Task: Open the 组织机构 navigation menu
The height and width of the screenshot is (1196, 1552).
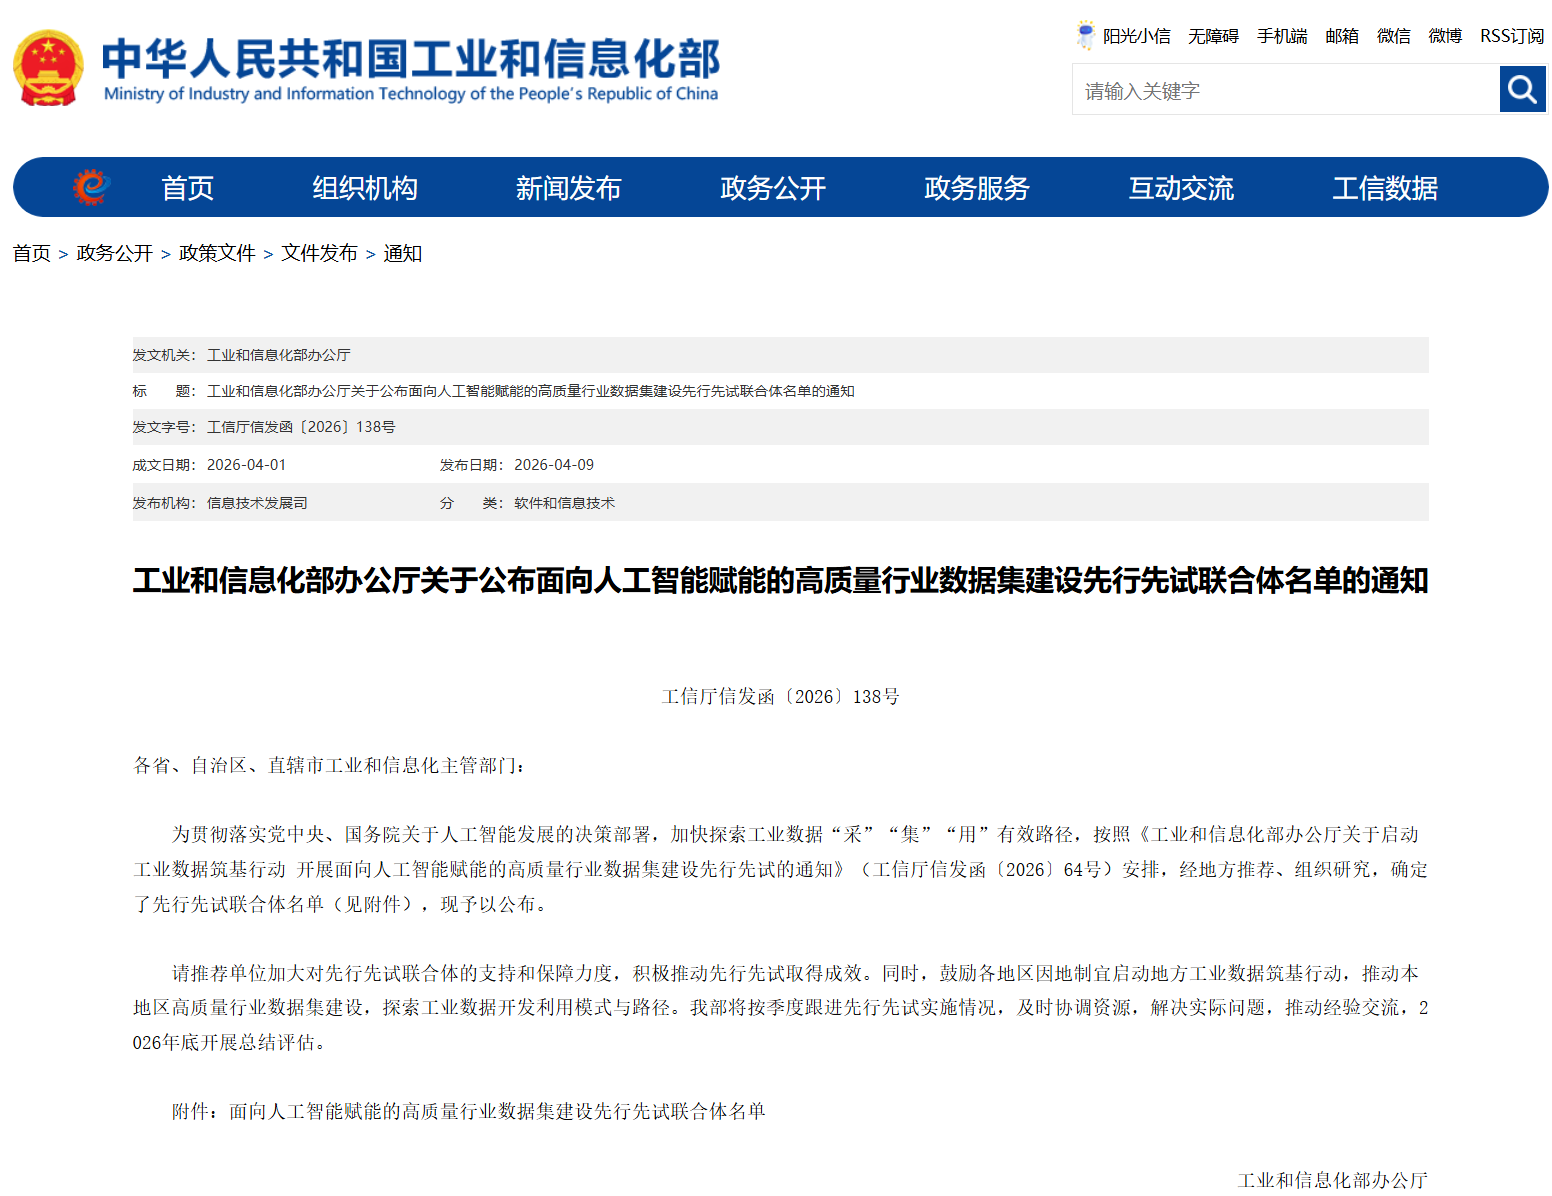Action: point(364,188)
